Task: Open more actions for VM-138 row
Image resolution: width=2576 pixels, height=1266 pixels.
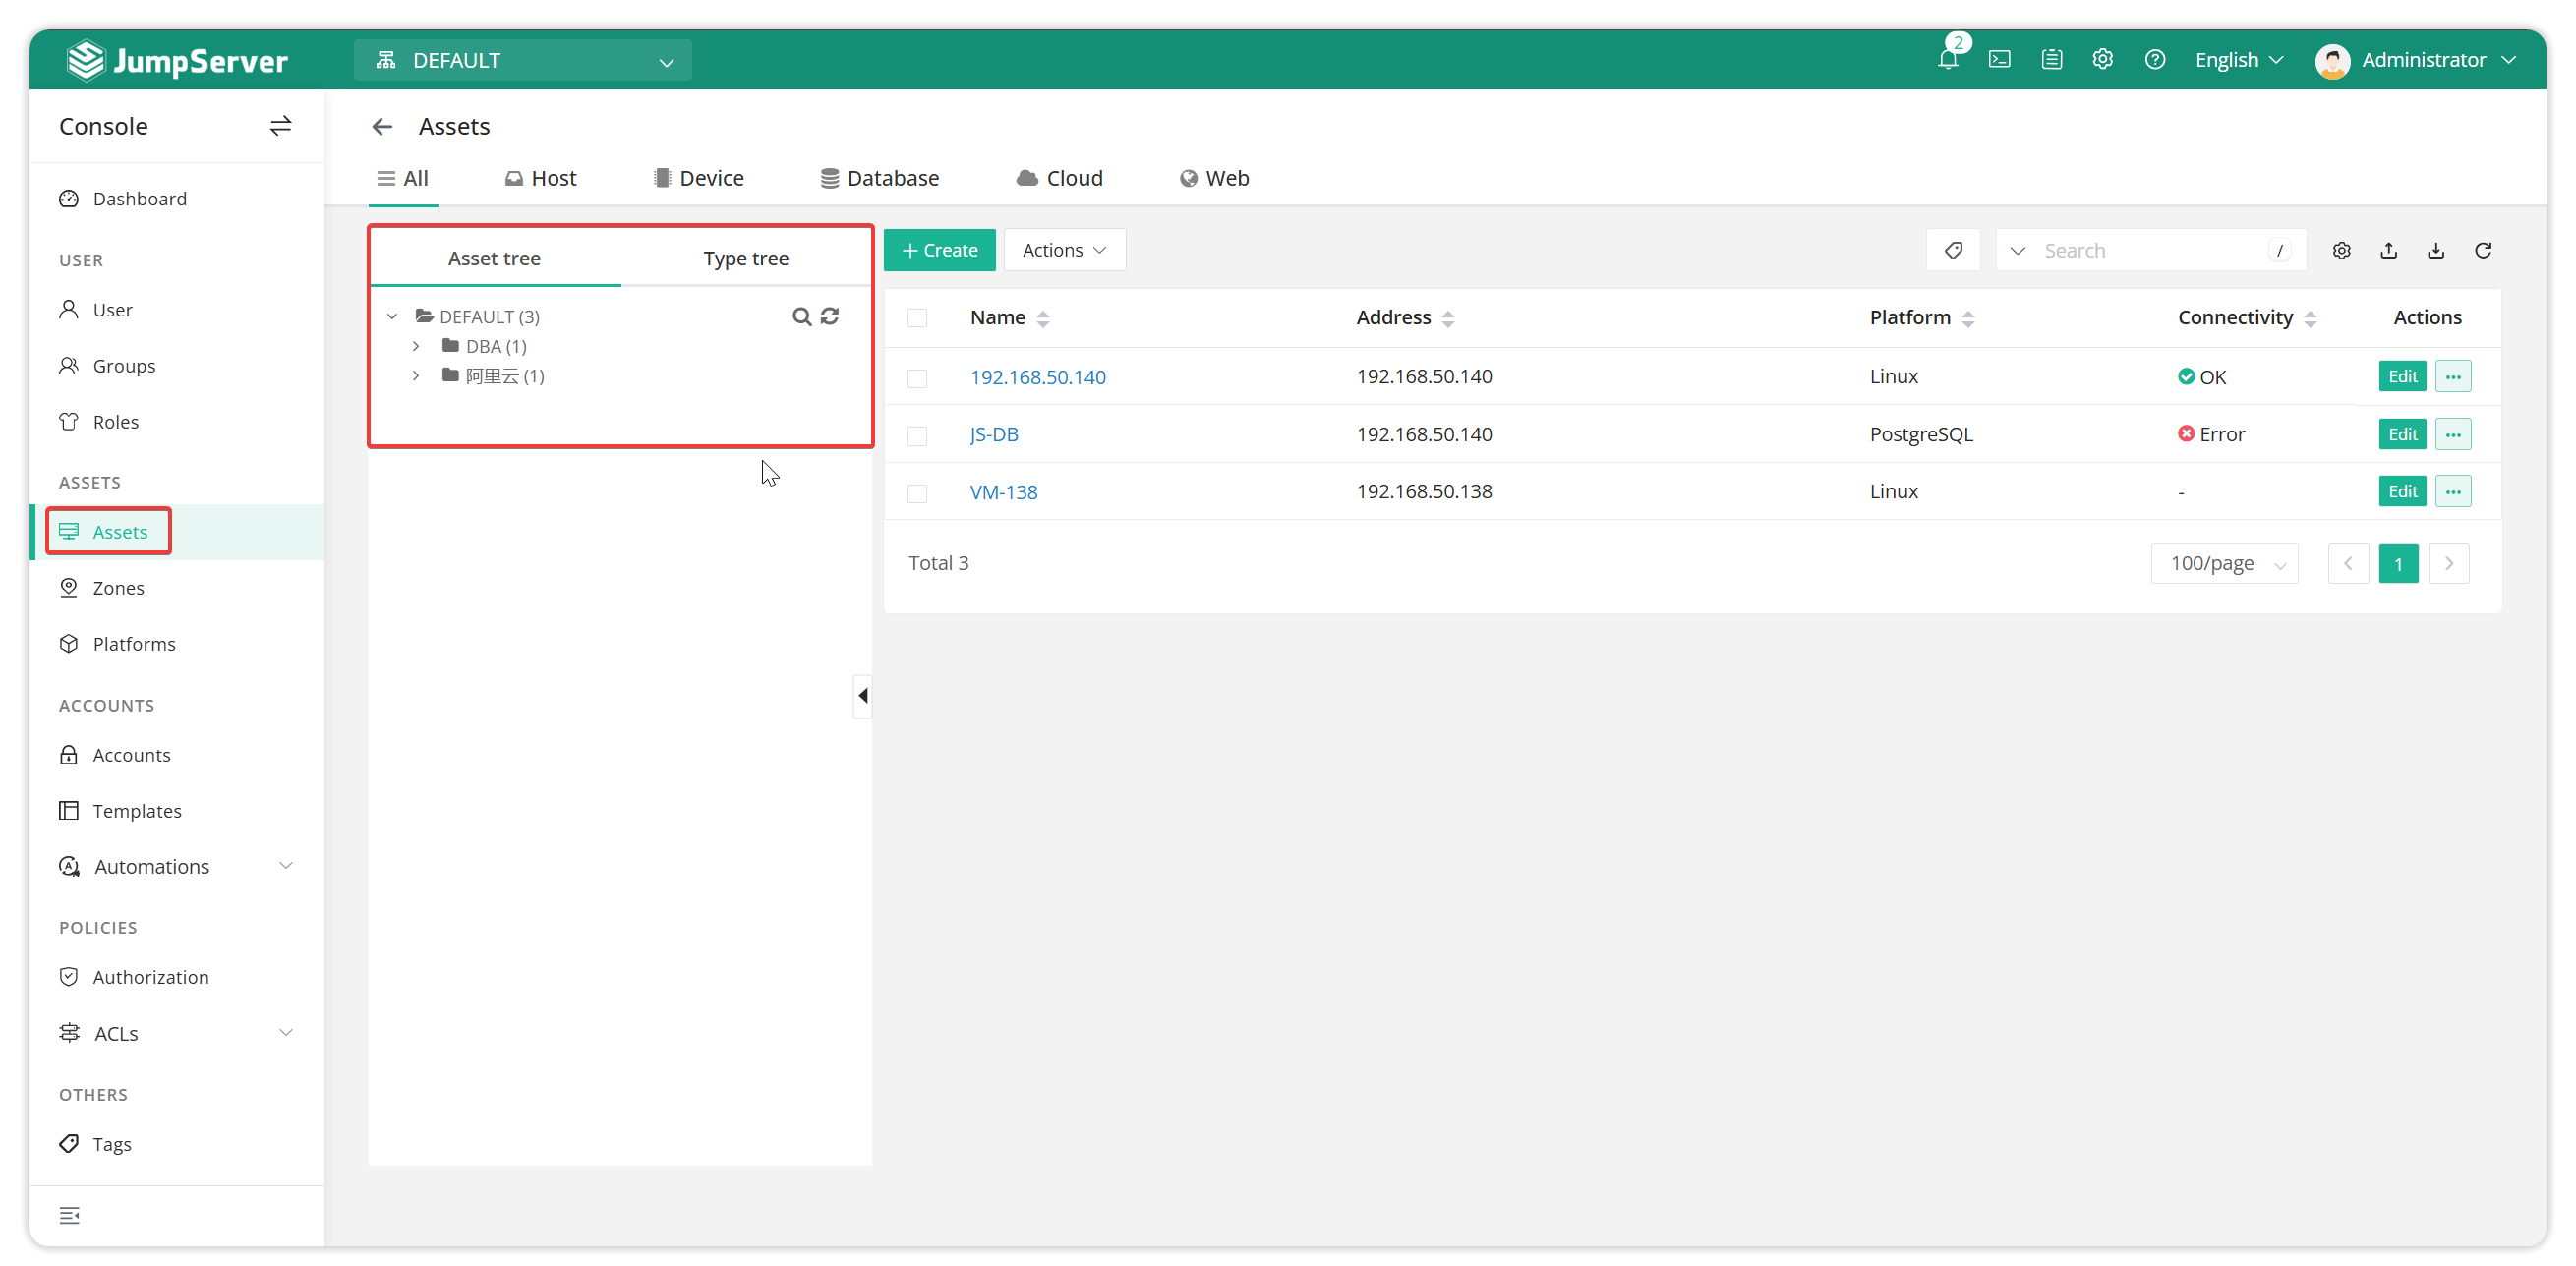Action: pyautogui.click(x=2453, y=491)
